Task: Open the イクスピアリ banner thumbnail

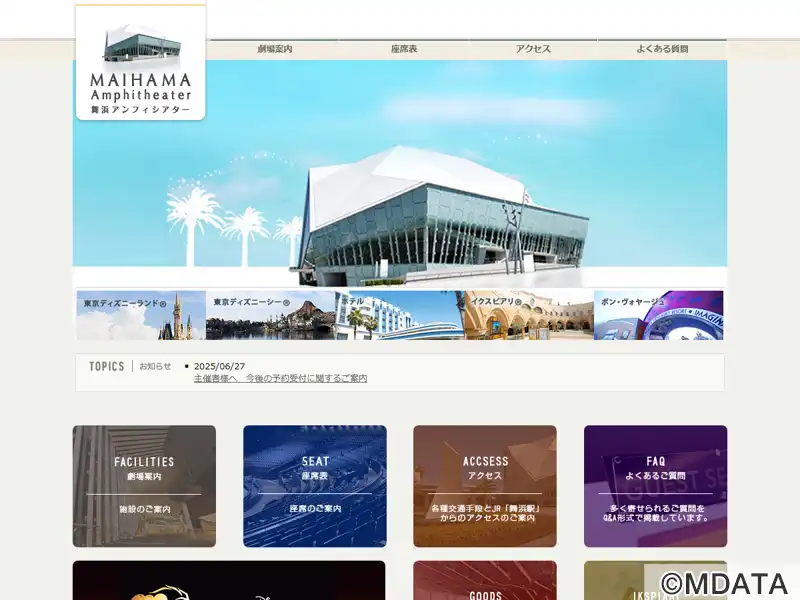Action: pyautogui.click(x=529, y=316)
